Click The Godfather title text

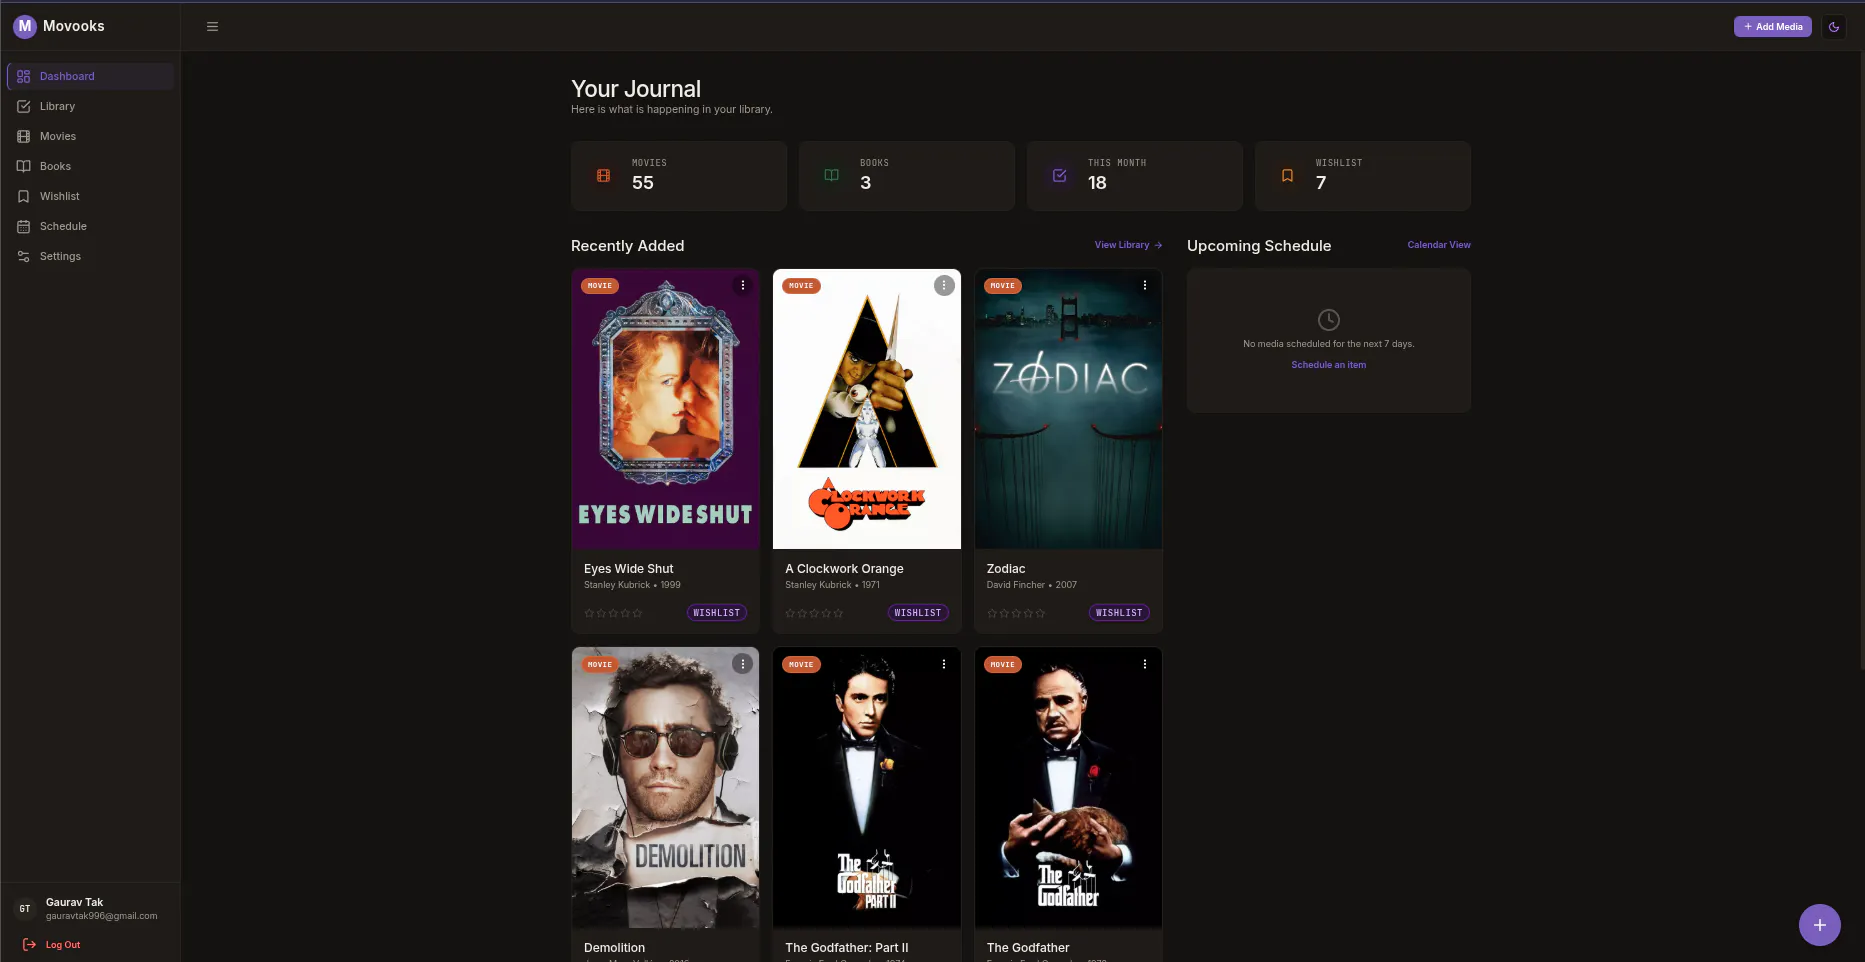click(x=1028, y=948)
